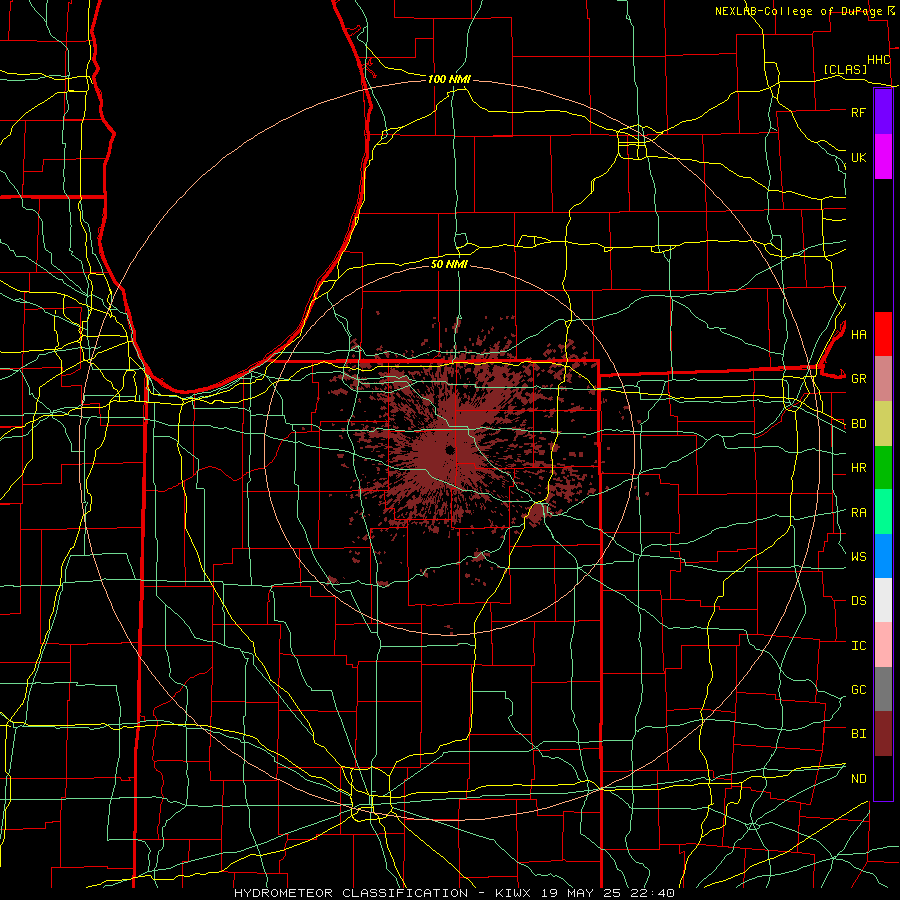Click the RA light-green legend swatch
The image size is (900, 900).
pyautogui.click(x=883, y=512)
